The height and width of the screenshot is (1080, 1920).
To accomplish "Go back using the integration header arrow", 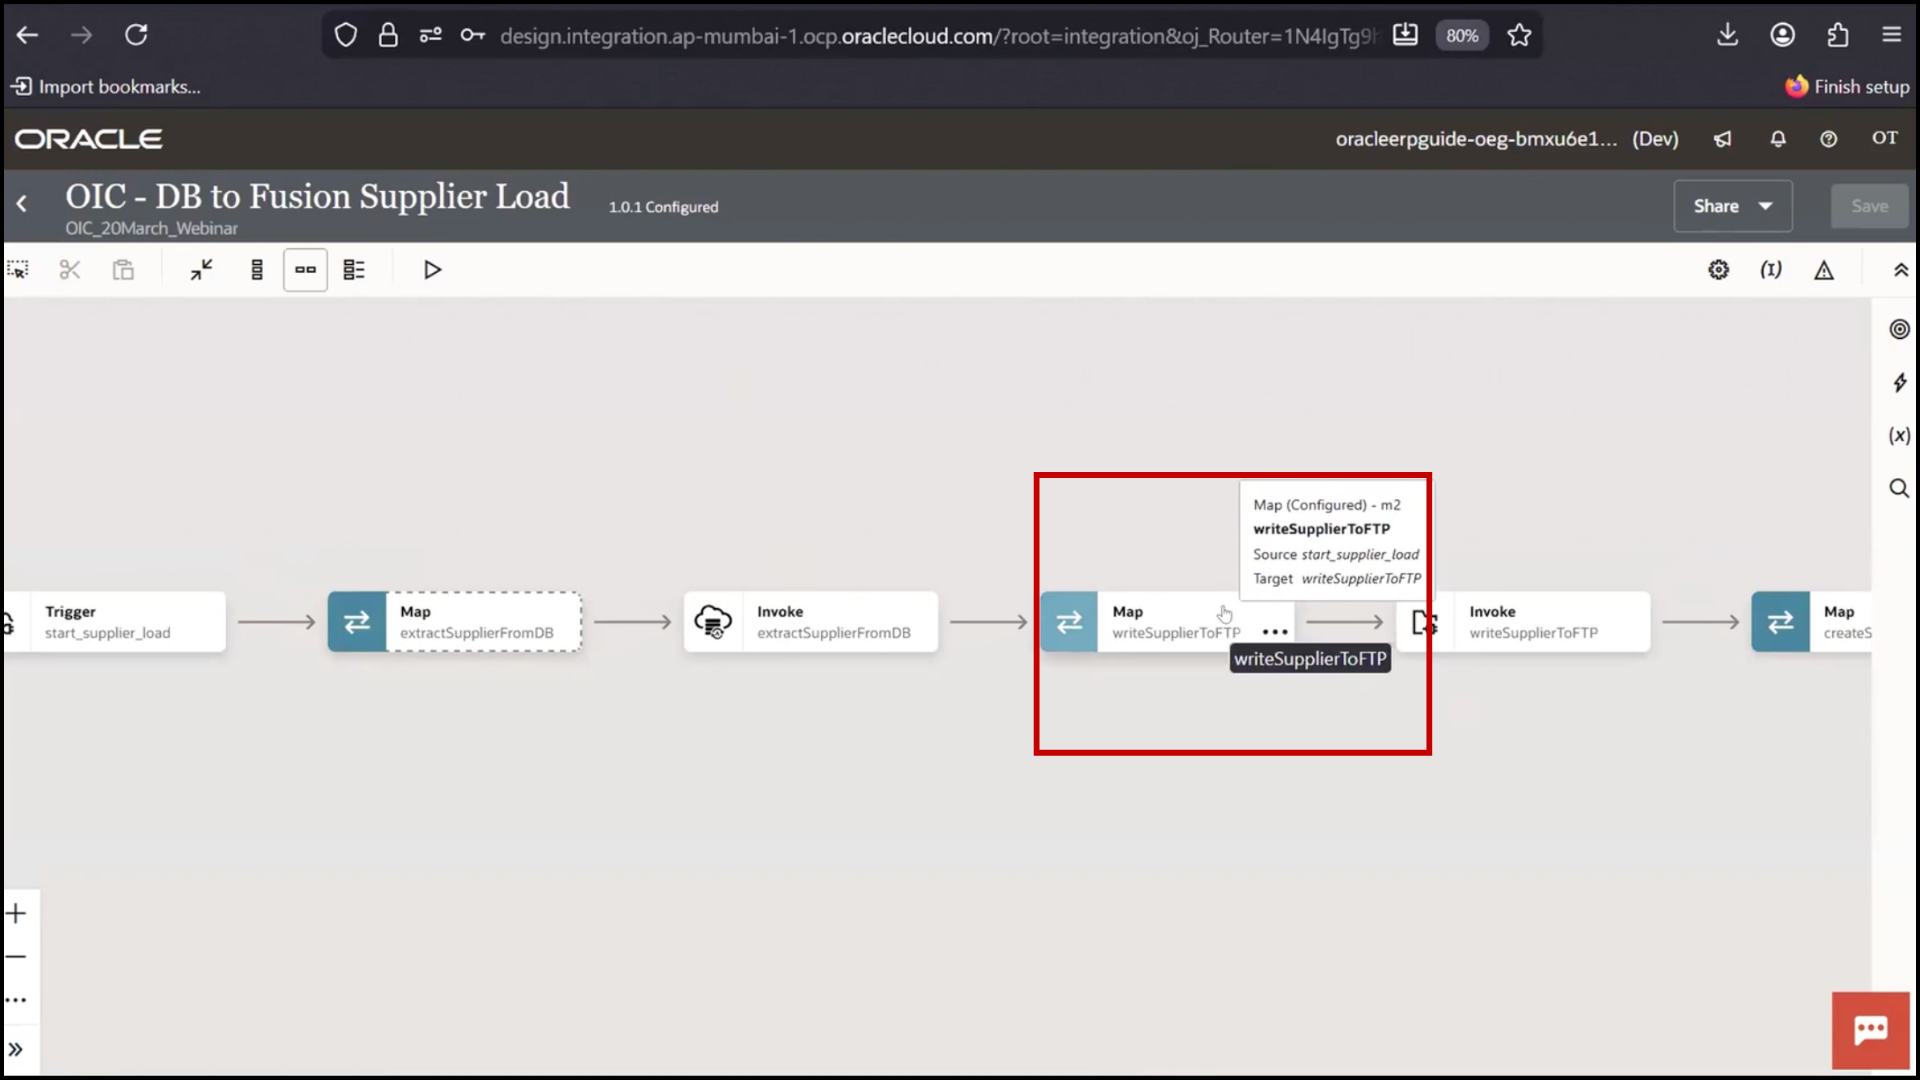I will pyautogui.click(x=22, y=204).
